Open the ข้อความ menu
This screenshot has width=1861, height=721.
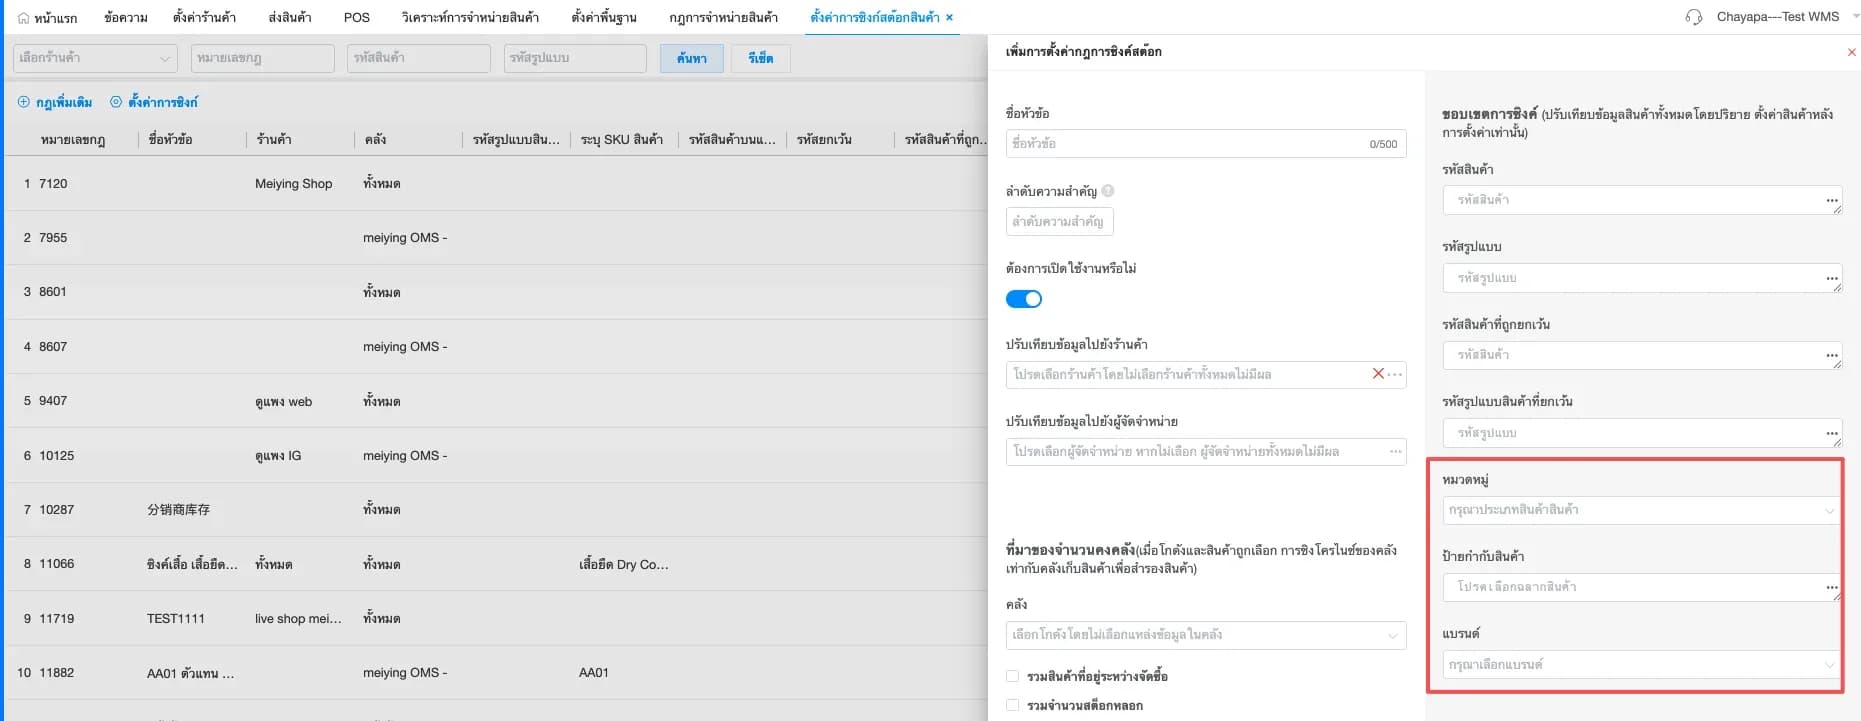pos(126,17)
